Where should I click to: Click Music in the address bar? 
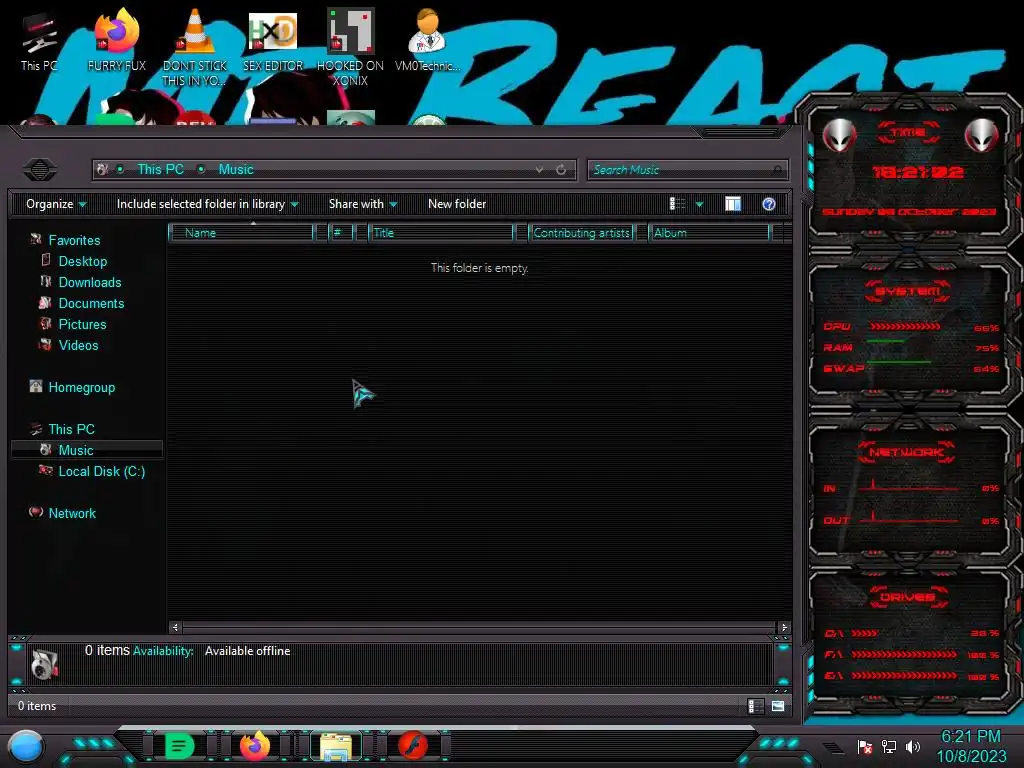click(x=236, y=169)
